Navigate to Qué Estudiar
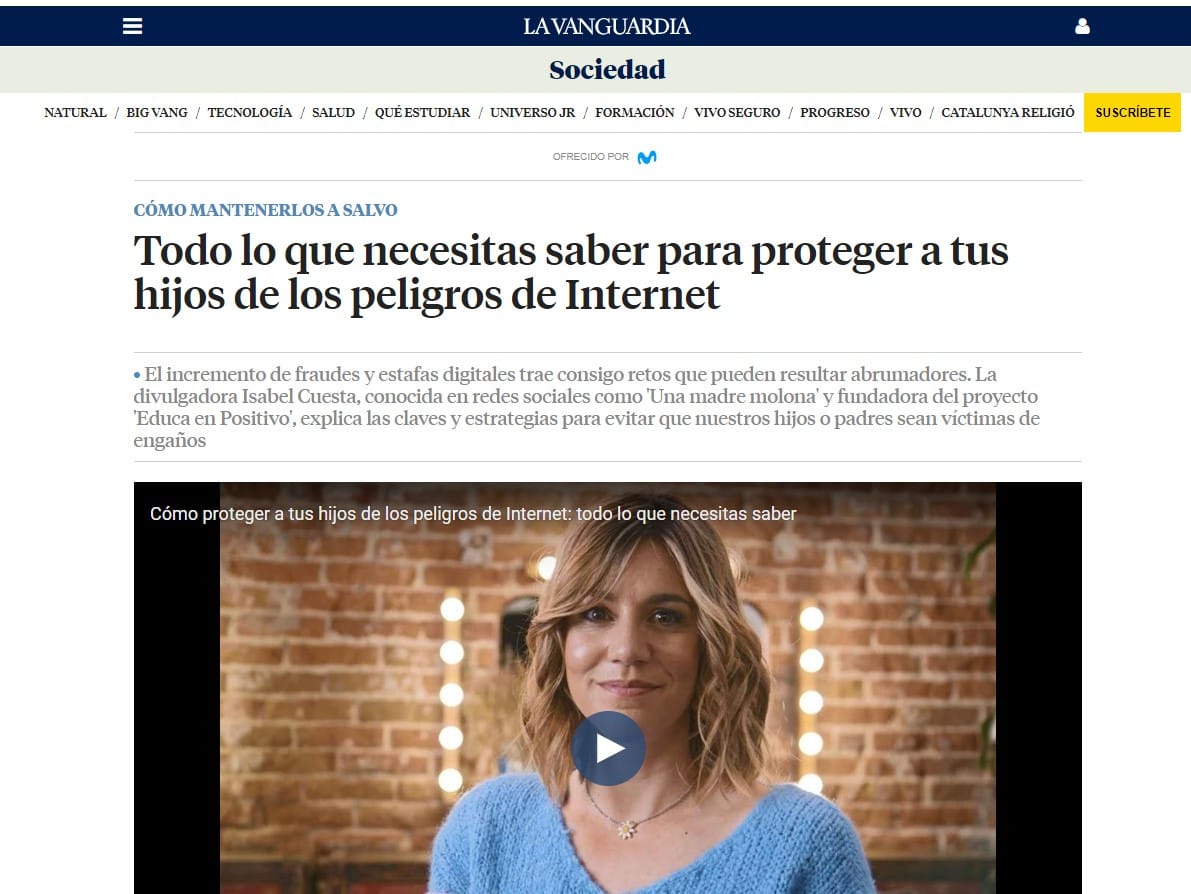This screenshot has width=1191, height=894. coord(422,112)
